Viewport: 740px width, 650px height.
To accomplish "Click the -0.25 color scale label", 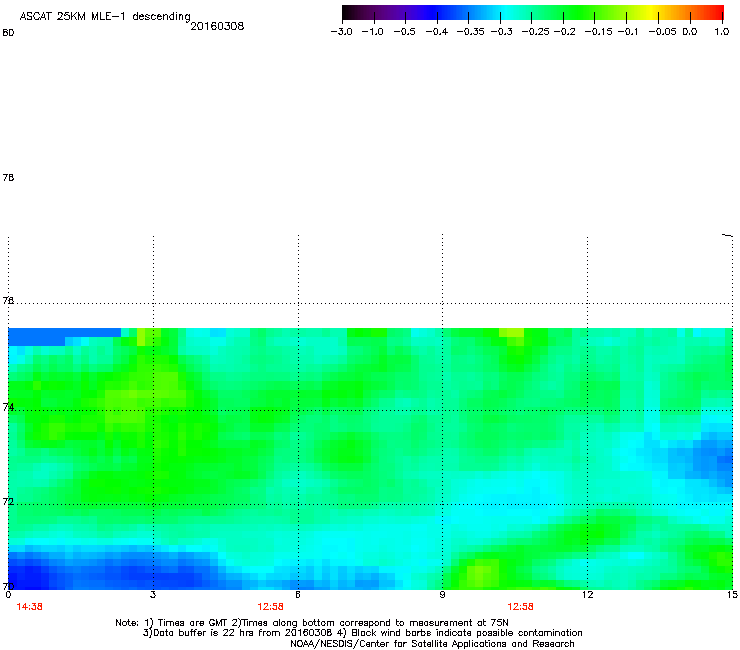I will [536, 32].
